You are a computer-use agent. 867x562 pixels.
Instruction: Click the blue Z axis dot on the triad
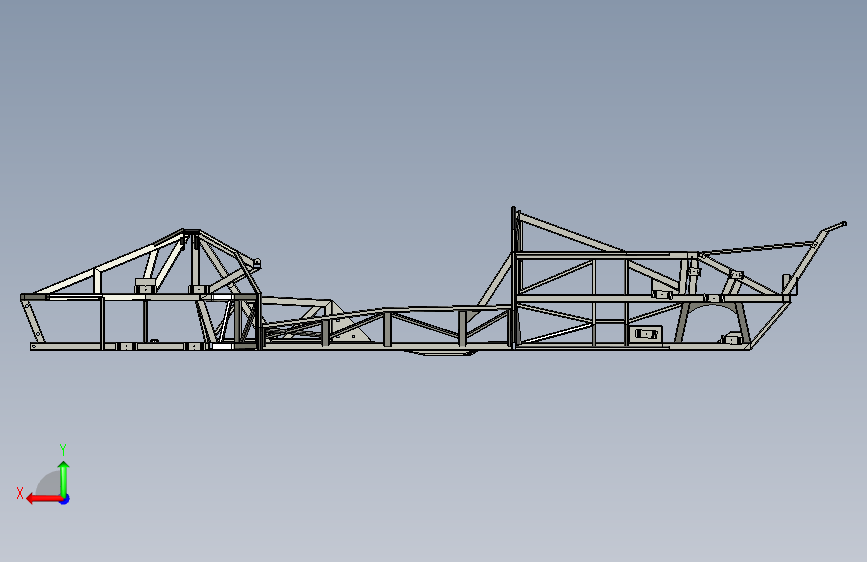pyautogui.click(x=65, y=499)
